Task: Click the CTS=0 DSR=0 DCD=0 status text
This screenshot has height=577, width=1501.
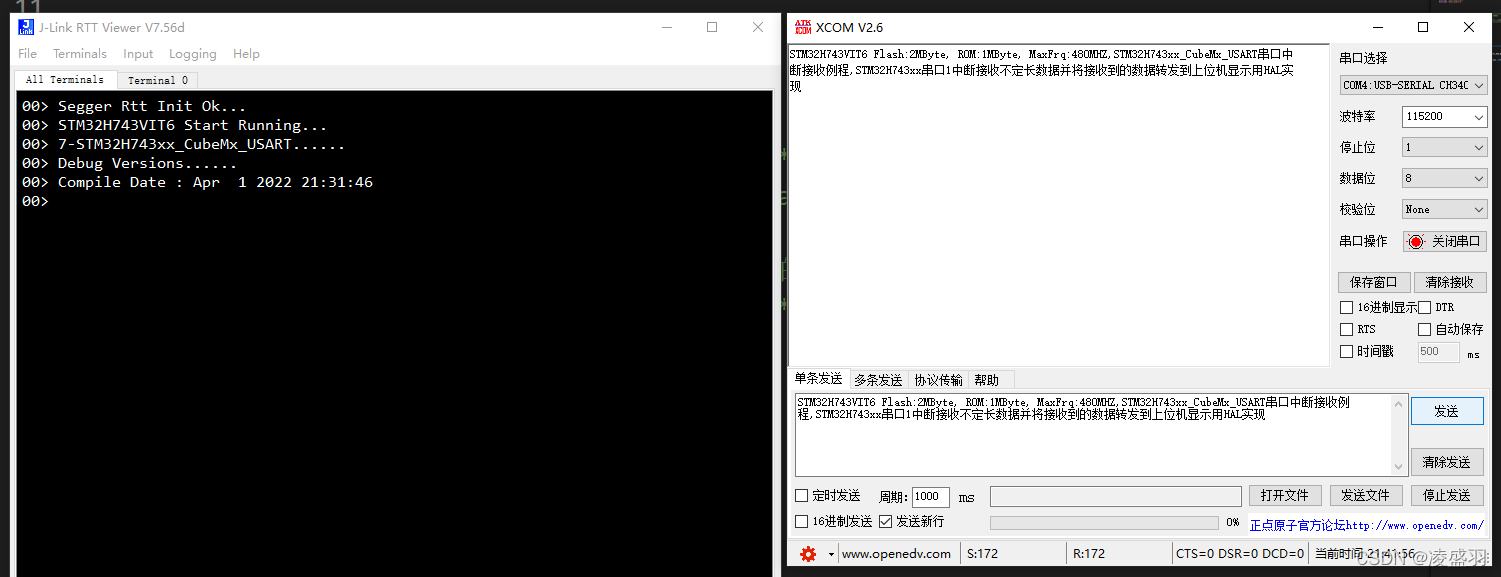Action: 1240,554
